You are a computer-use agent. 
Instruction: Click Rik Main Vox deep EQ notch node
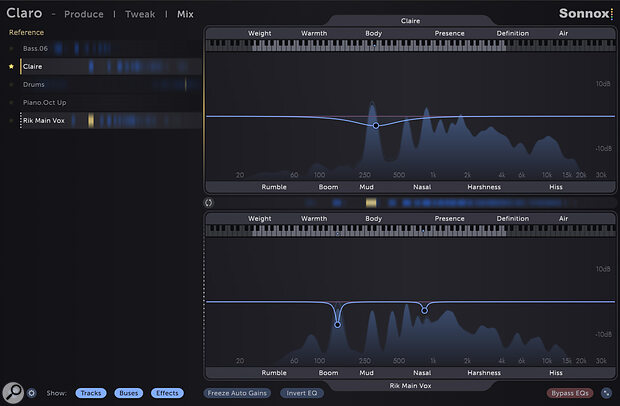[x=337, y=325]
